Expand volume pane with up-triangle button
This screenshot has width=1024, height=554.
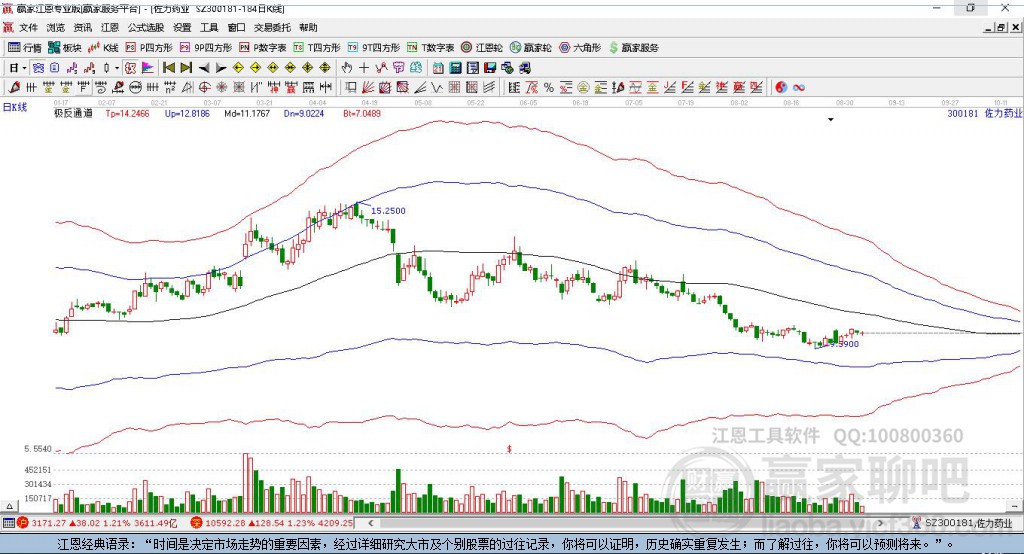coord(9,506)
